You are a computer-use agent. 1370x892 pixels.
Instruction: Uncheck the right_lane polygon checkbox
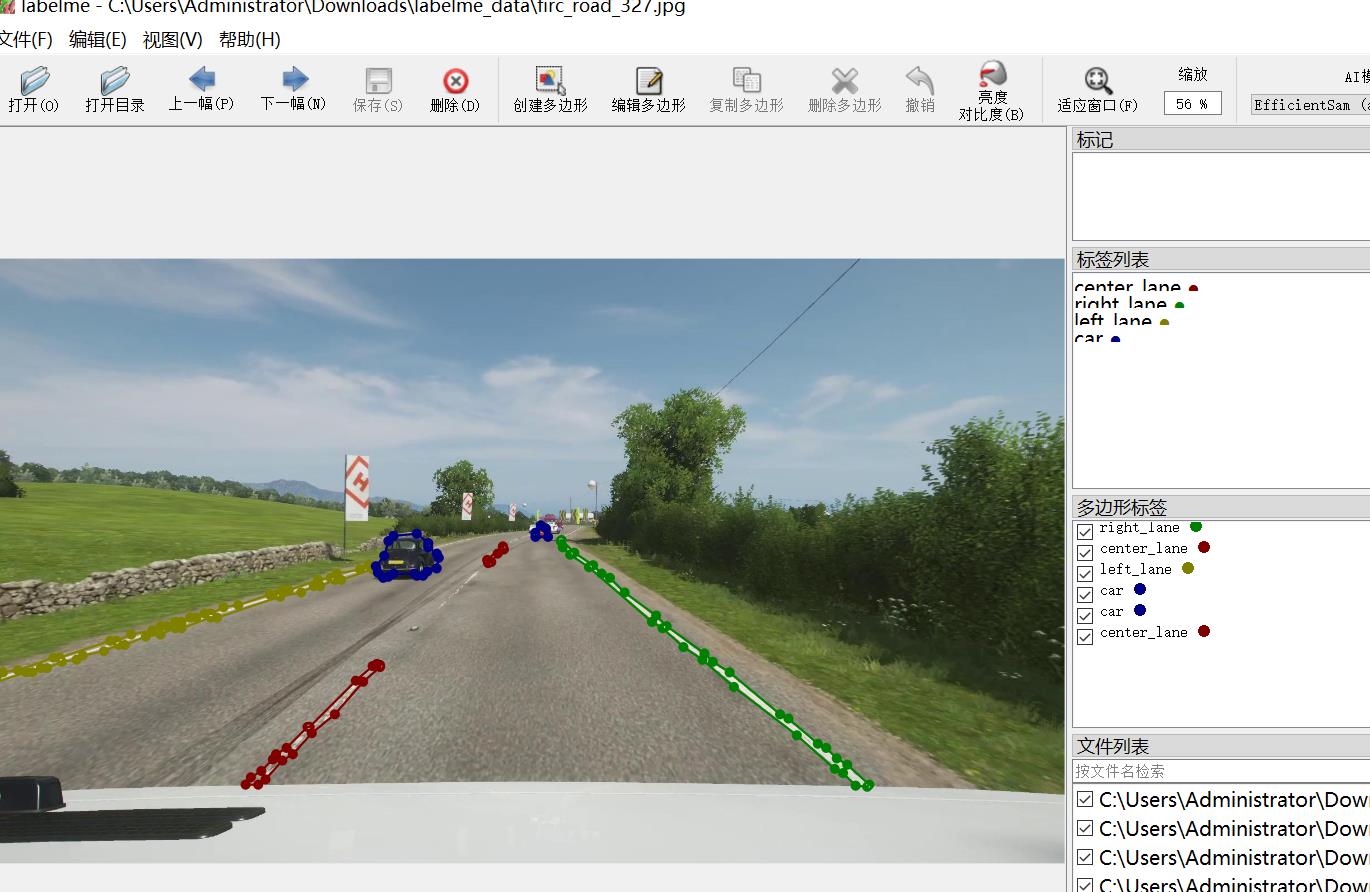[1085, 531]
